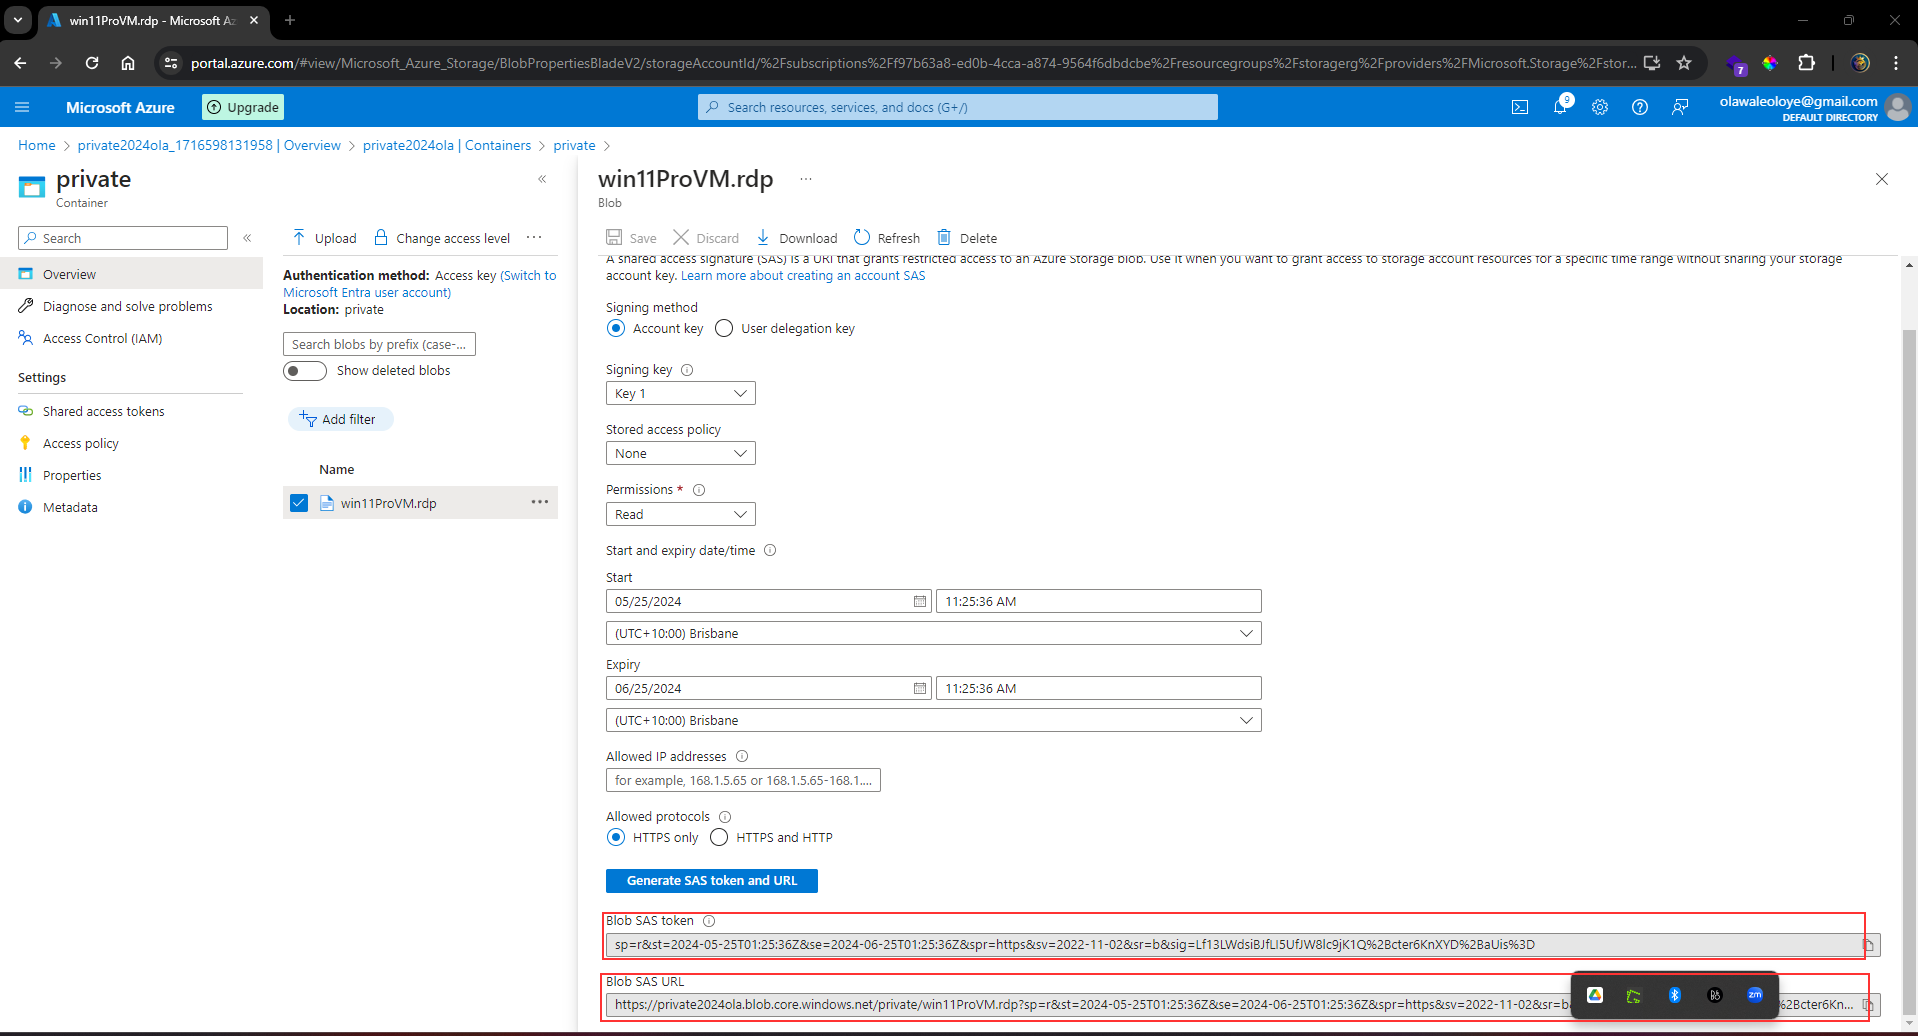Click Refresh in the blob toolbar
Image resolution: width=1918 pixels, height=1036 pixels.
coord(887,238)
